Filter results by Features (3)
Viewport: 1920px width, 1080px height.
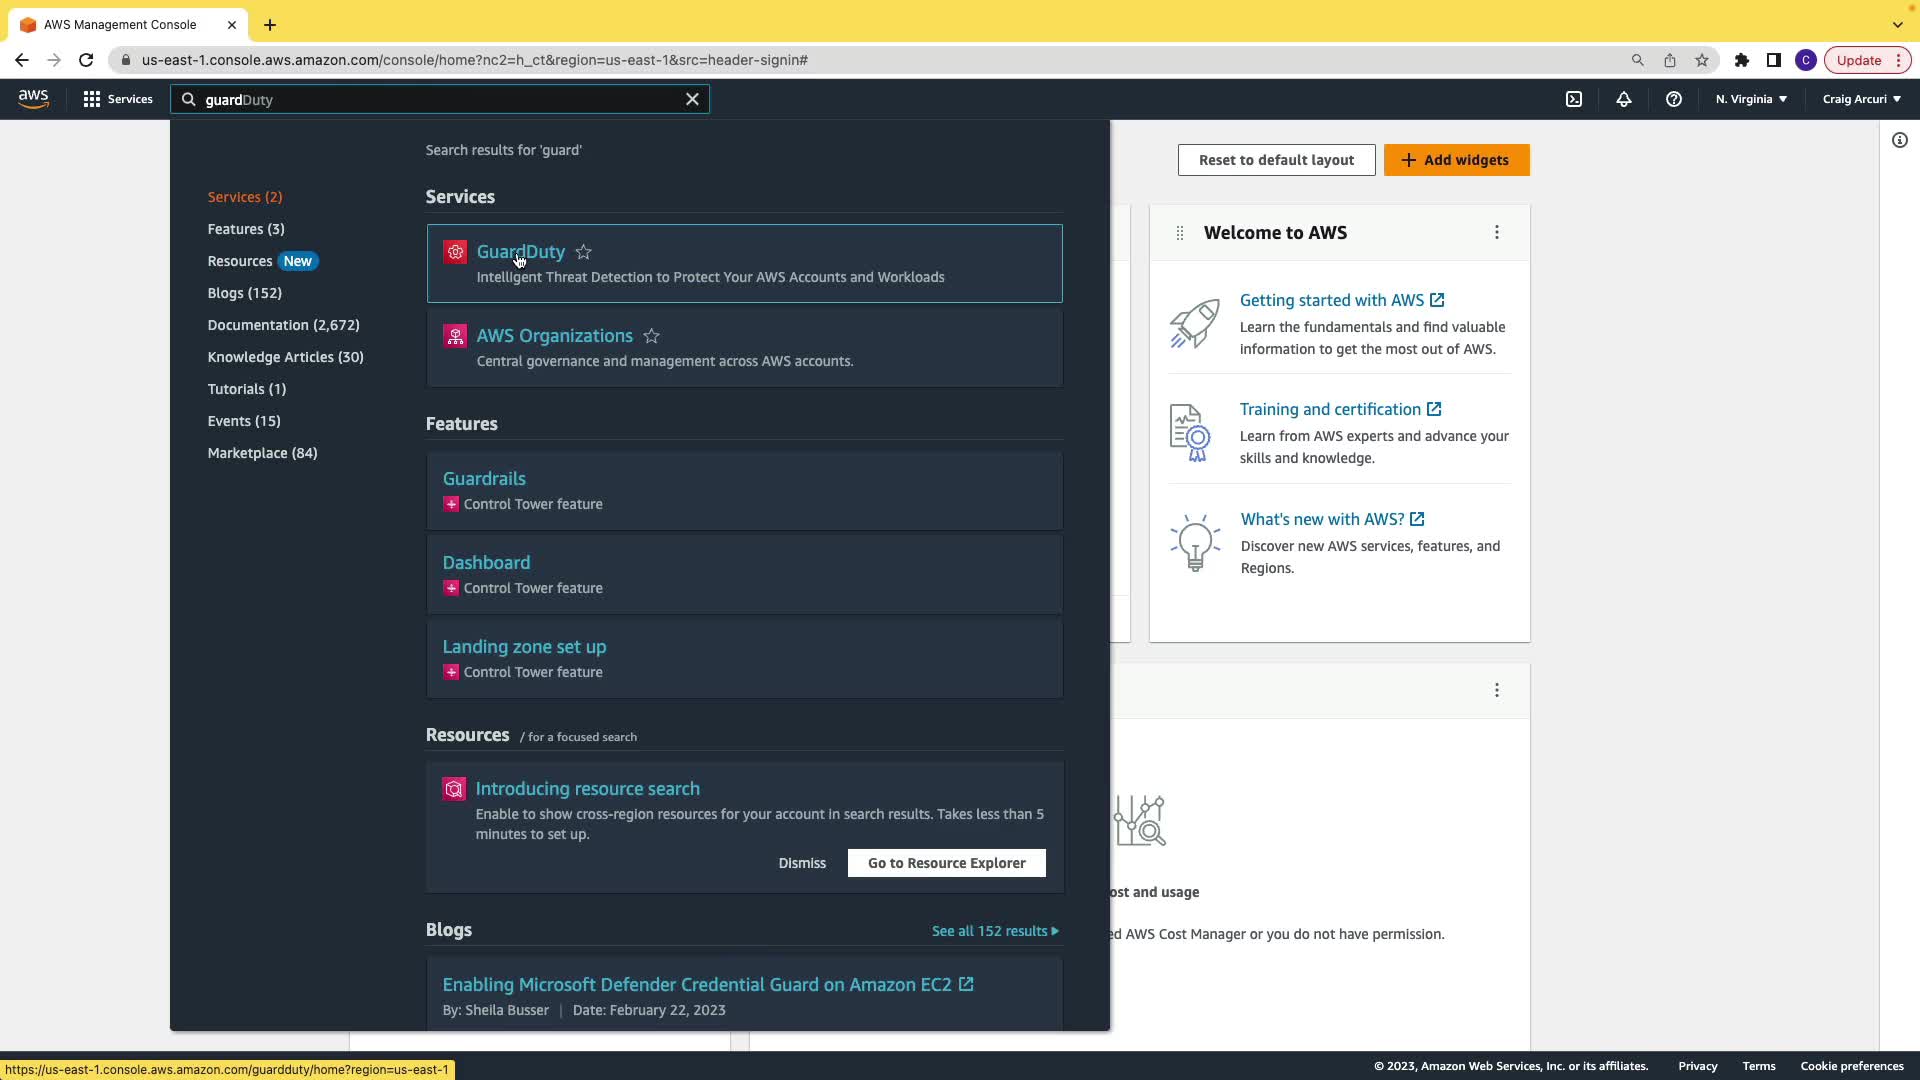click(246, 229)
